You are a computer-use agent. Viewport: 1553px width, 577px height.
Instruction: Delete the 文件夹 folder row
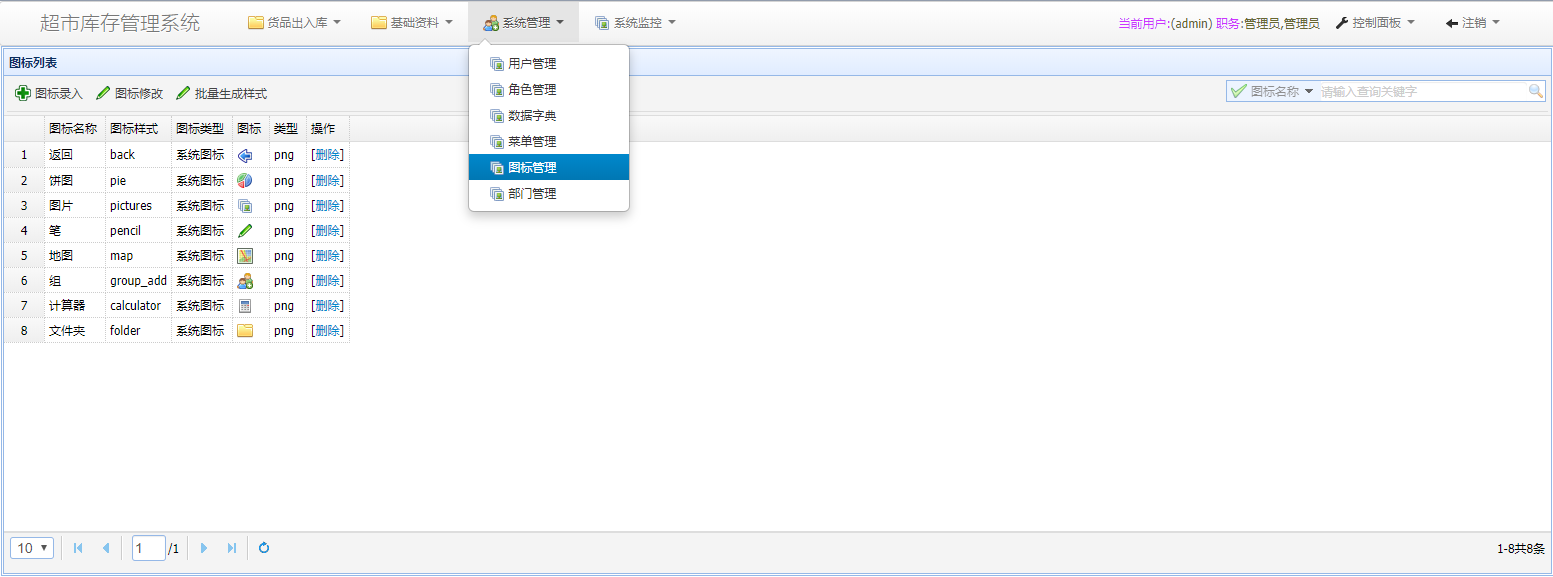(327, 331)
